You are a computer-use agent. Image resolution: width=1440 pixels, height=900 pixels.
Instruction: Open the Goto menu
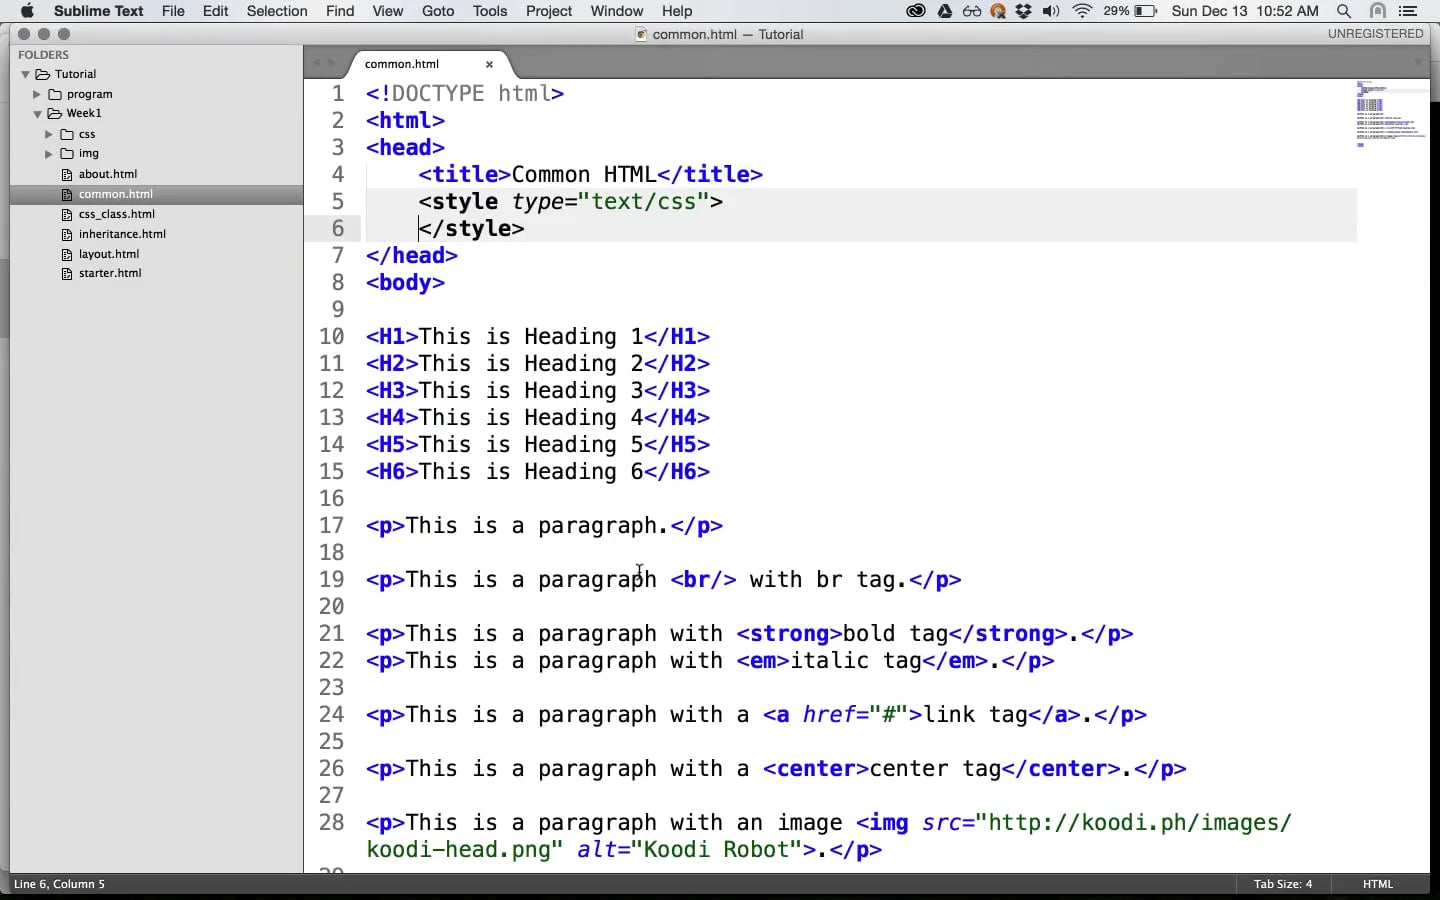(438, 11)
